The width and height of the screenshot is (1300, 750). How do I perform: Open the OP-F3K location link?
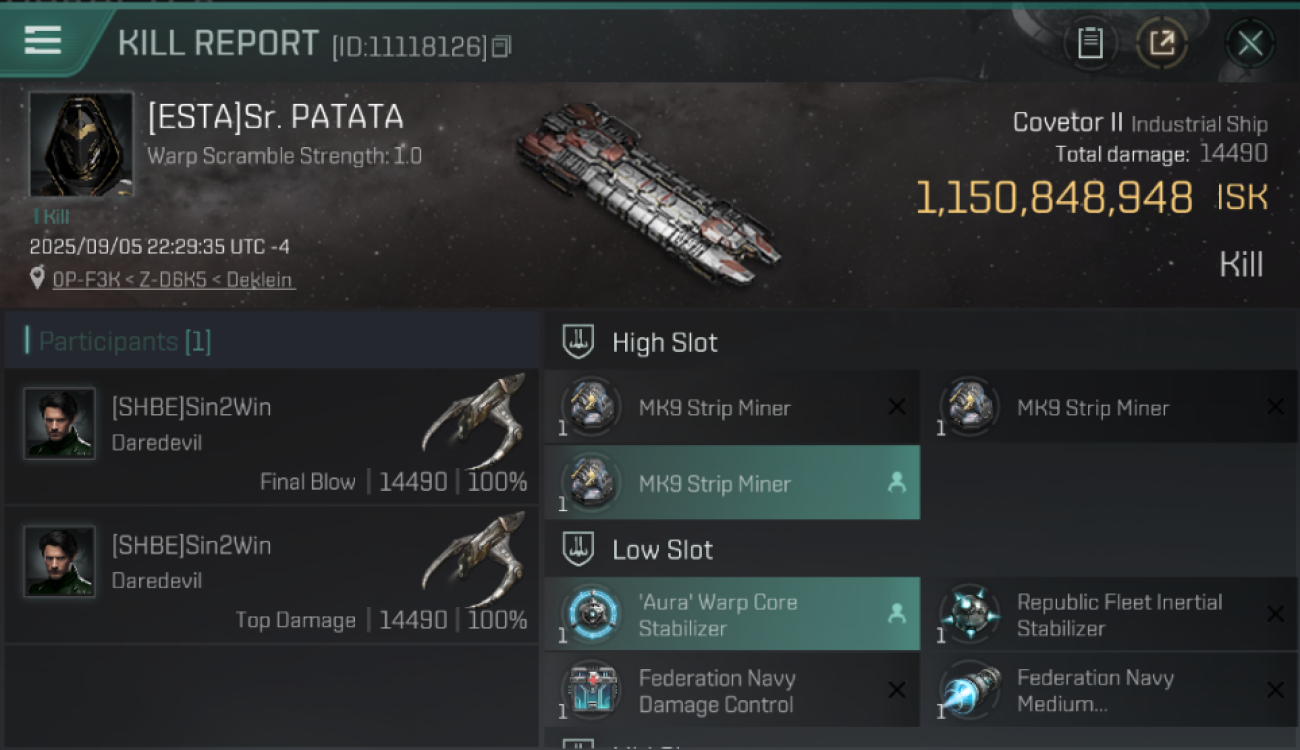tap(173, 280)
